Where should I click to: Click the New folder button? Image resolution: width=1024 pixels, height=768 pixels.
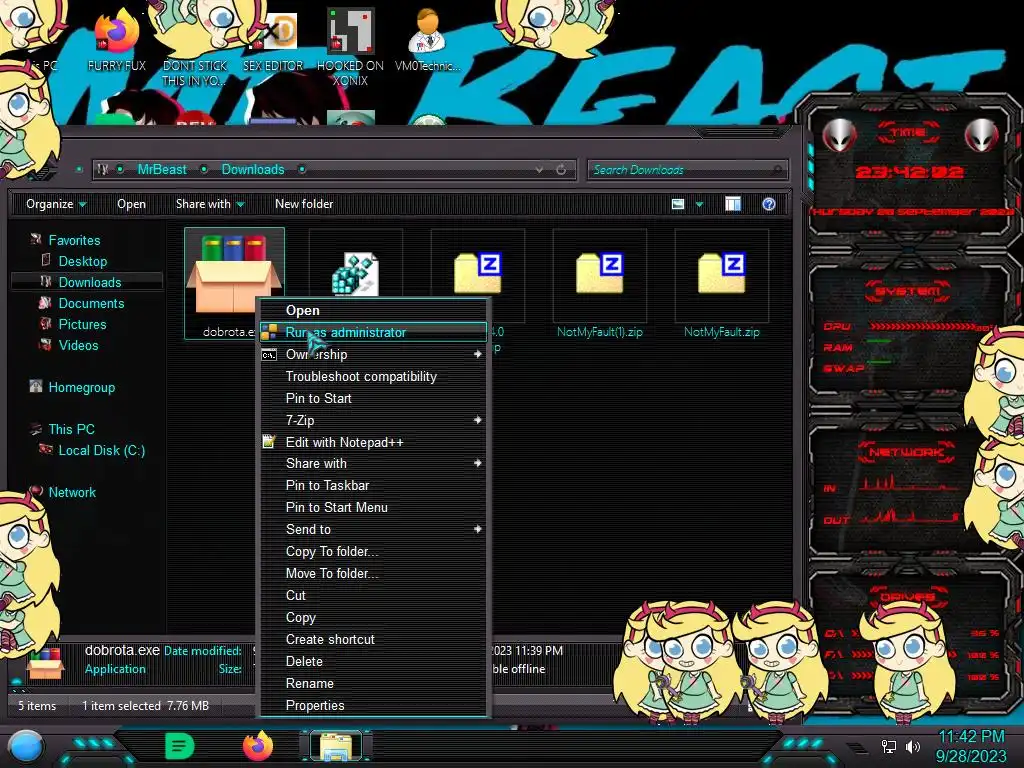304,204
